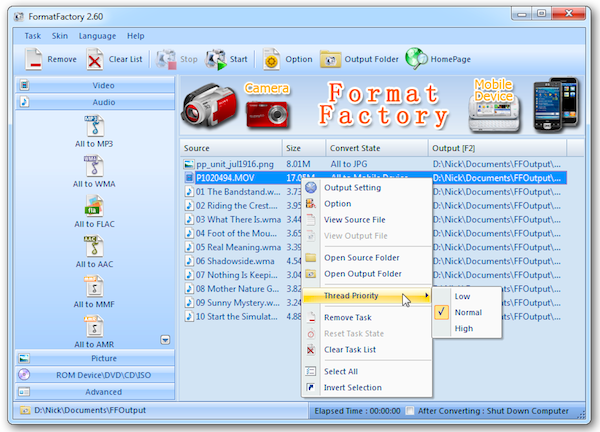Expand the Advanced category panel
The width and height of the screenshot is (600, 432).
[95, 392]
